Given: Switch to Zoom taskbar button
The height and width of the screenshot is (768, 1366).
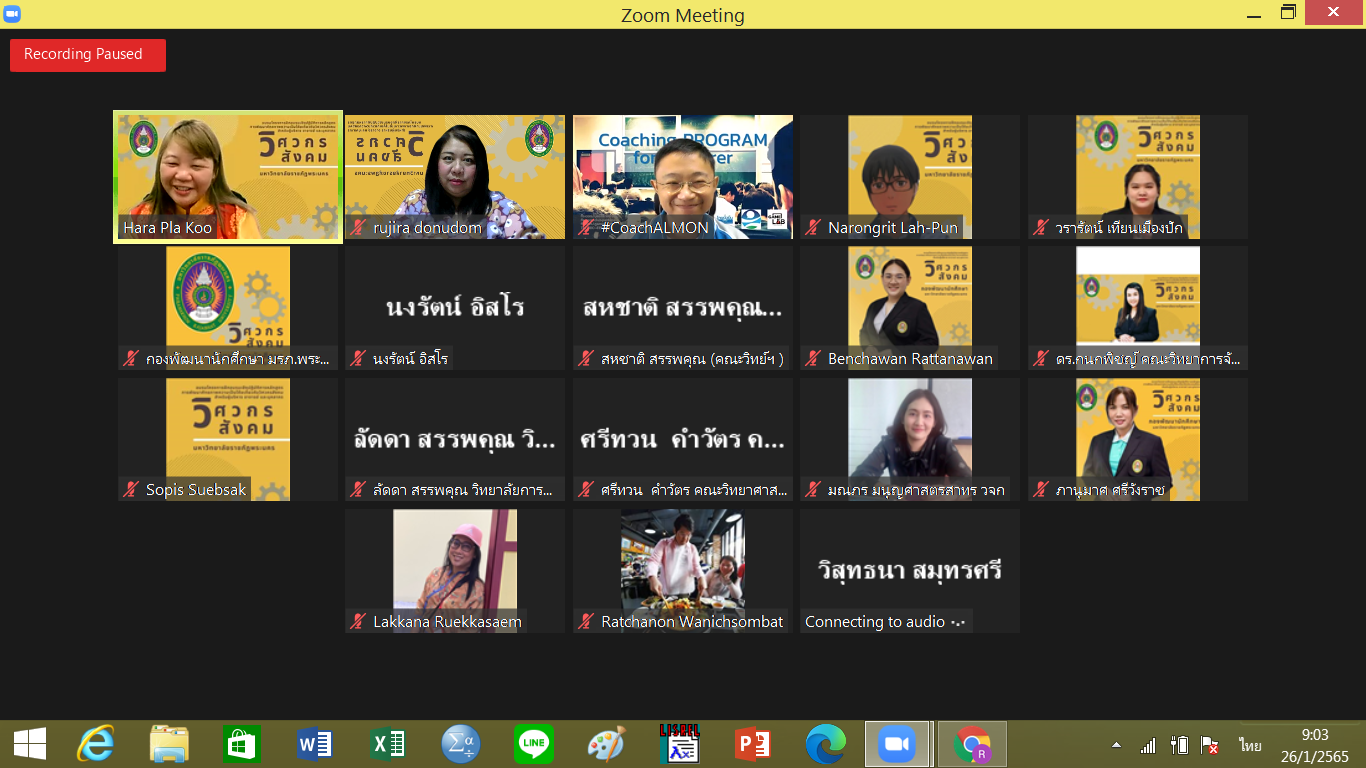Looking at the screenshot, I should click(x=897, y=744).
